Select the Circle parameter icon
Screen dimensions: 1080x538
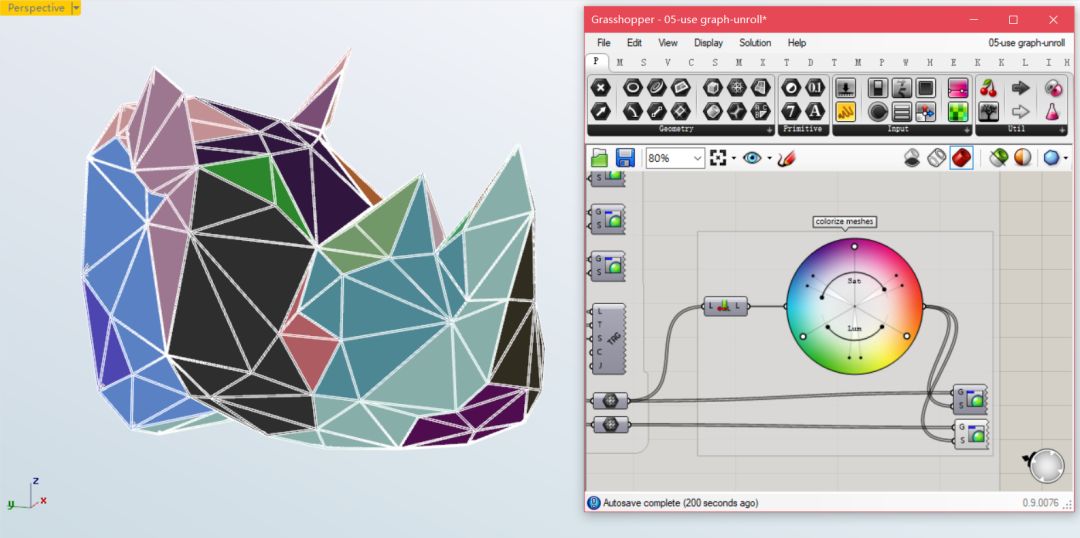tap(633, 88)
